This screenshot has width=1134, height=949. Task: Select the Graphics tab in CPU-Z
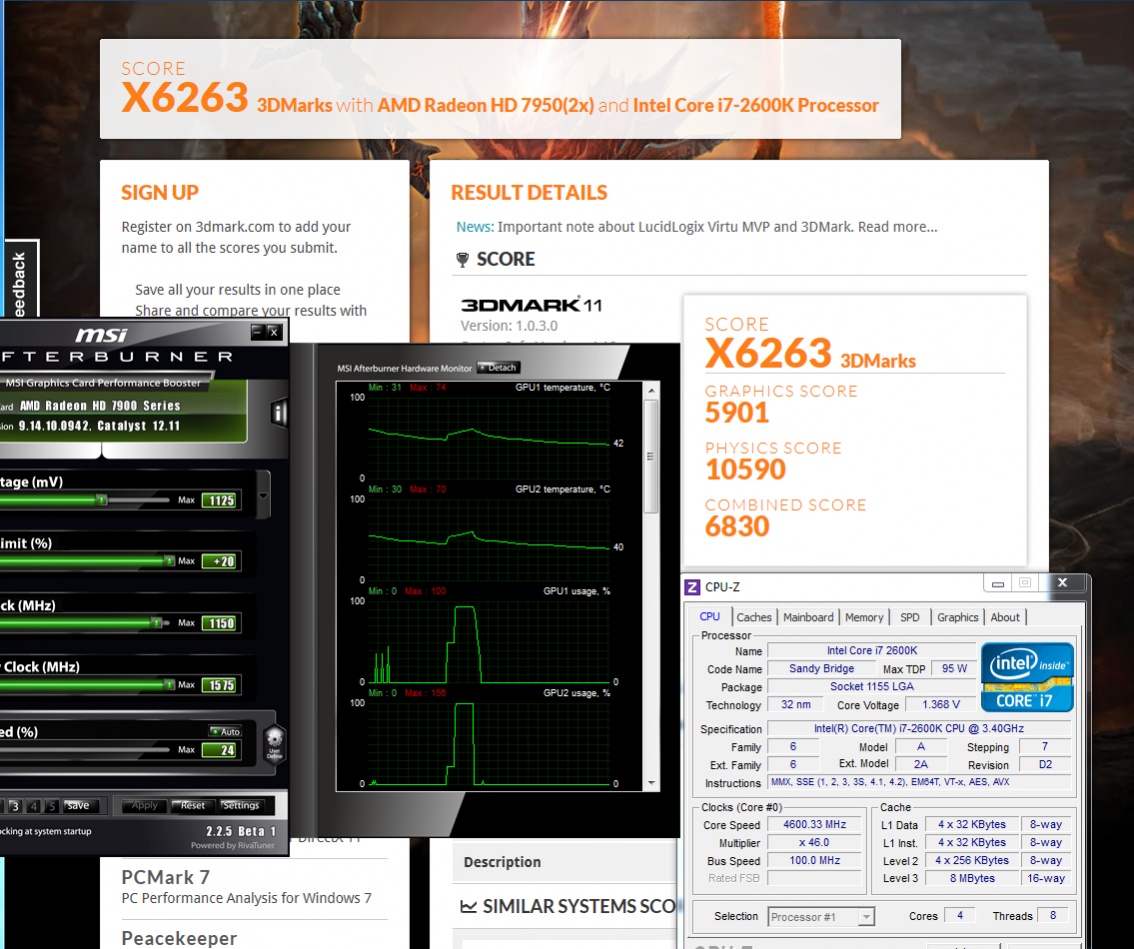tap(958, 617)
